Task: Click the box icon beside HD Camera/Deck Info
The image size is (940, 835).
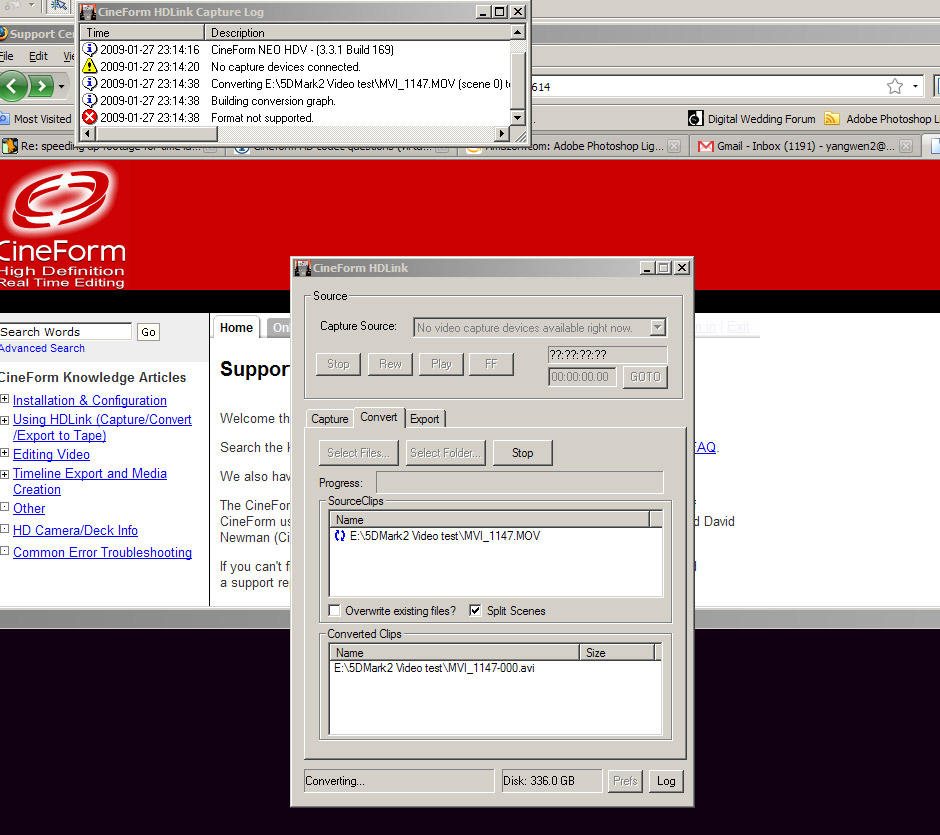Action: pos(5,529)
